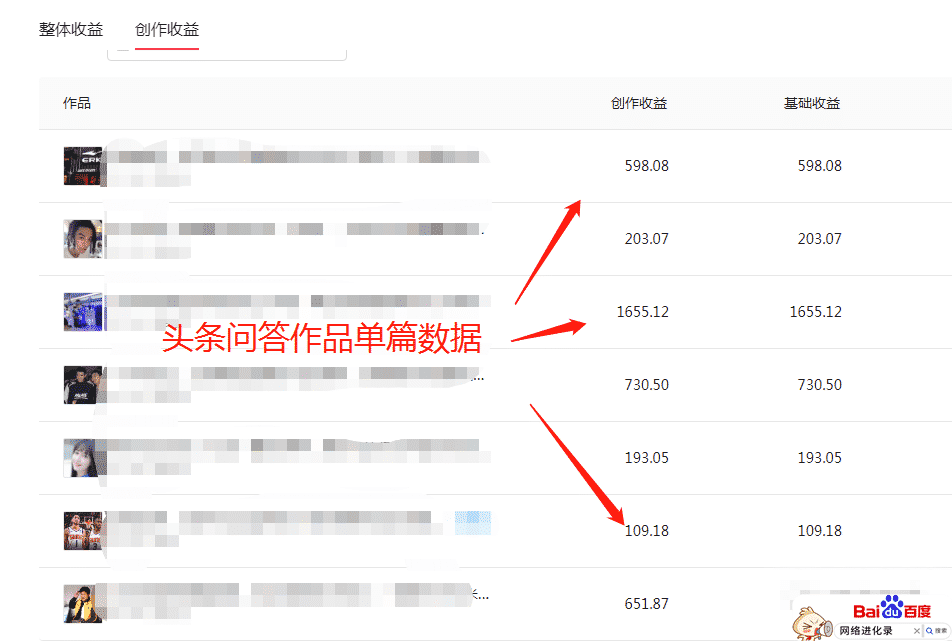Click the 基础收益 column header

[x=812, y=103]
